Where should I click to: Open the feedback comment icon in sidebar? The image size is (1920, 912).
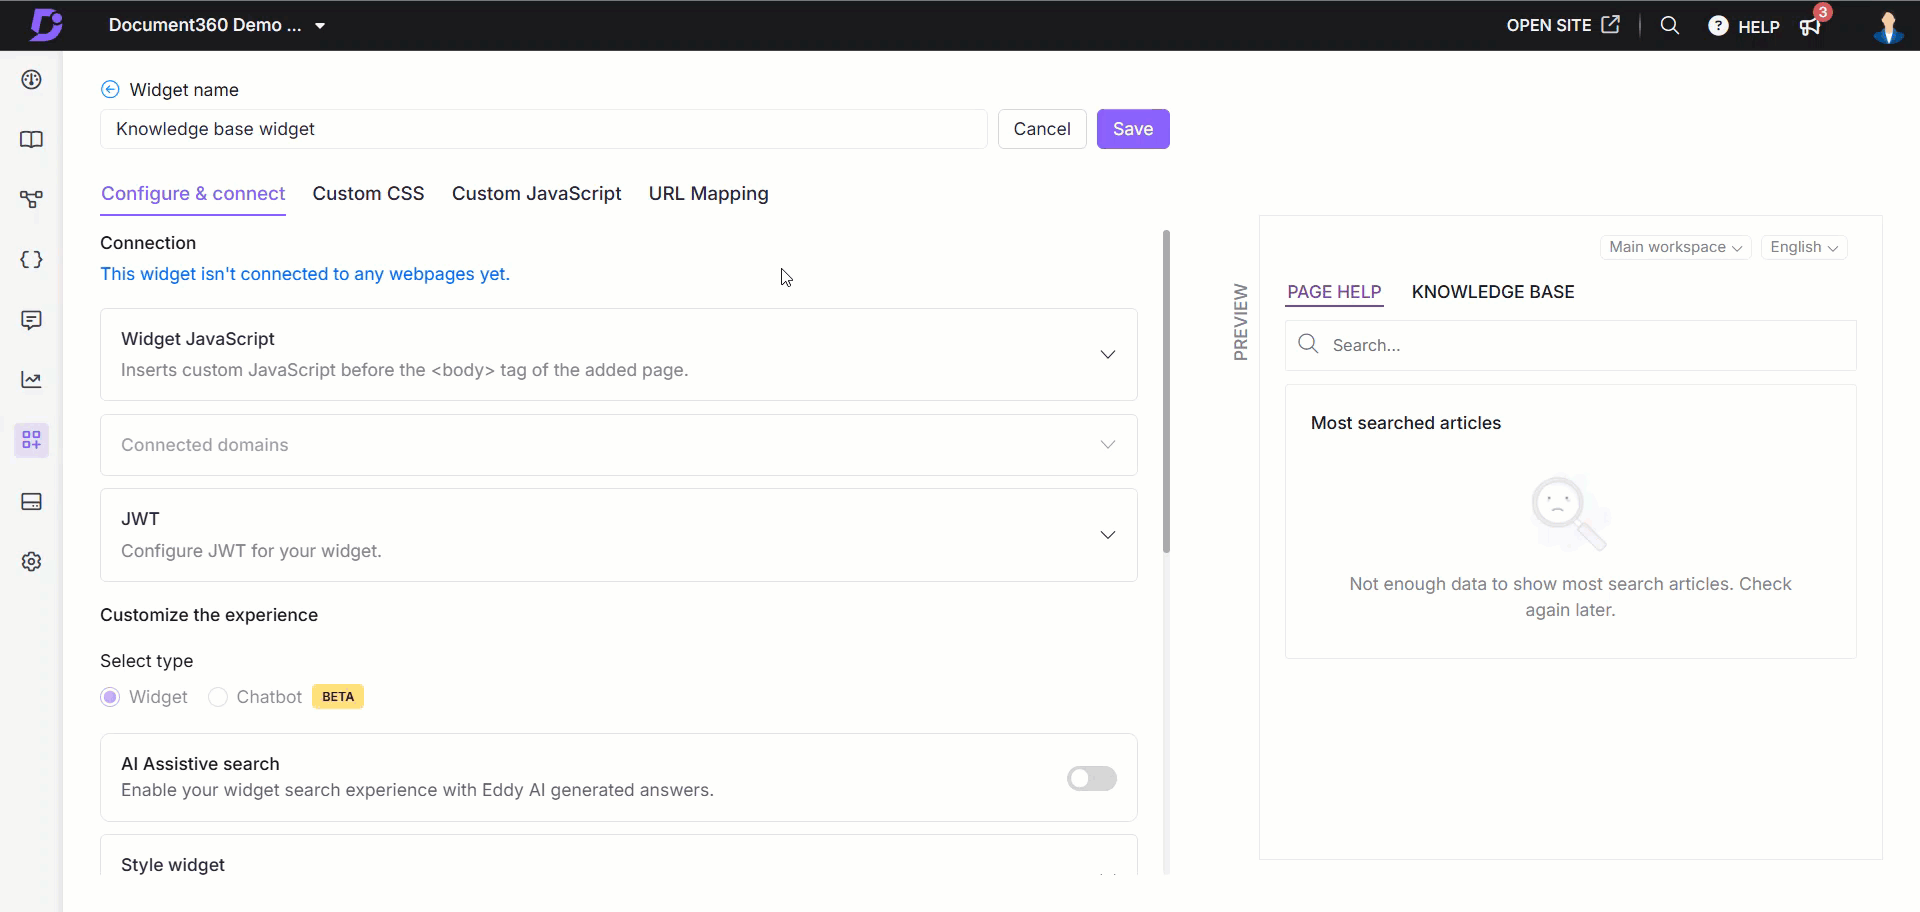(32, 320)
